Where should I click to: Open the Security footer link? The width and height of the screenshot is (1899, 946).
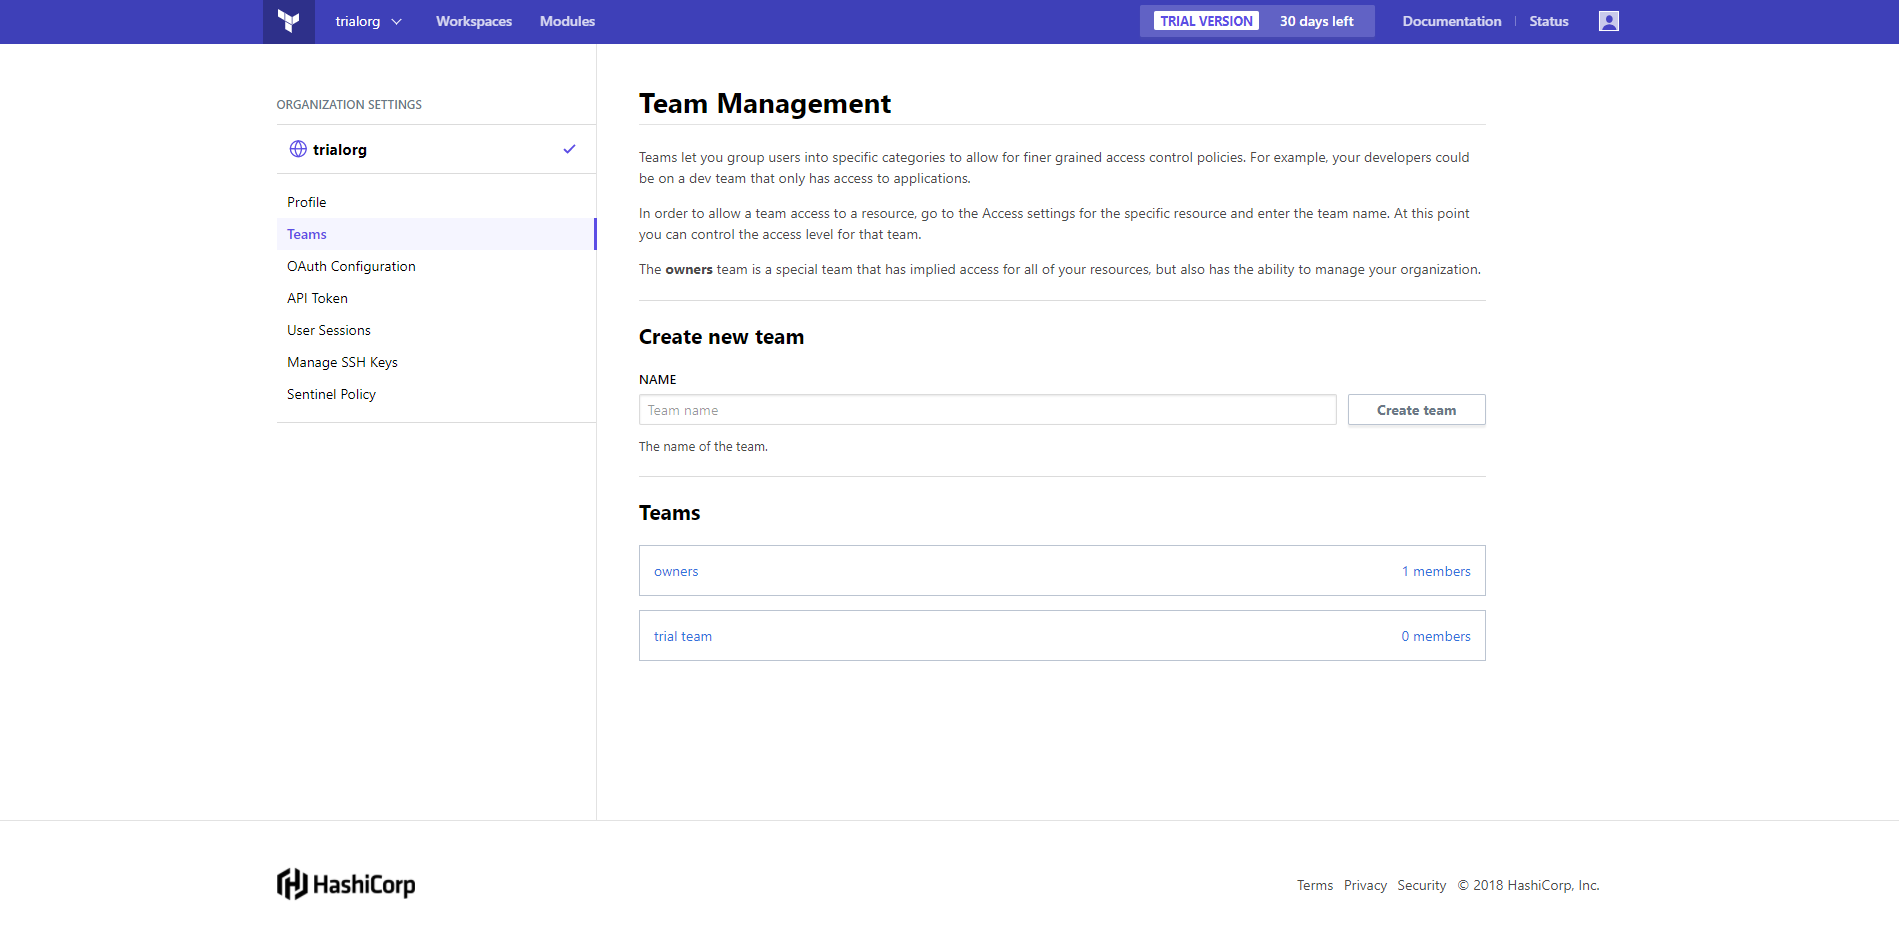[x=1421, y=885]
